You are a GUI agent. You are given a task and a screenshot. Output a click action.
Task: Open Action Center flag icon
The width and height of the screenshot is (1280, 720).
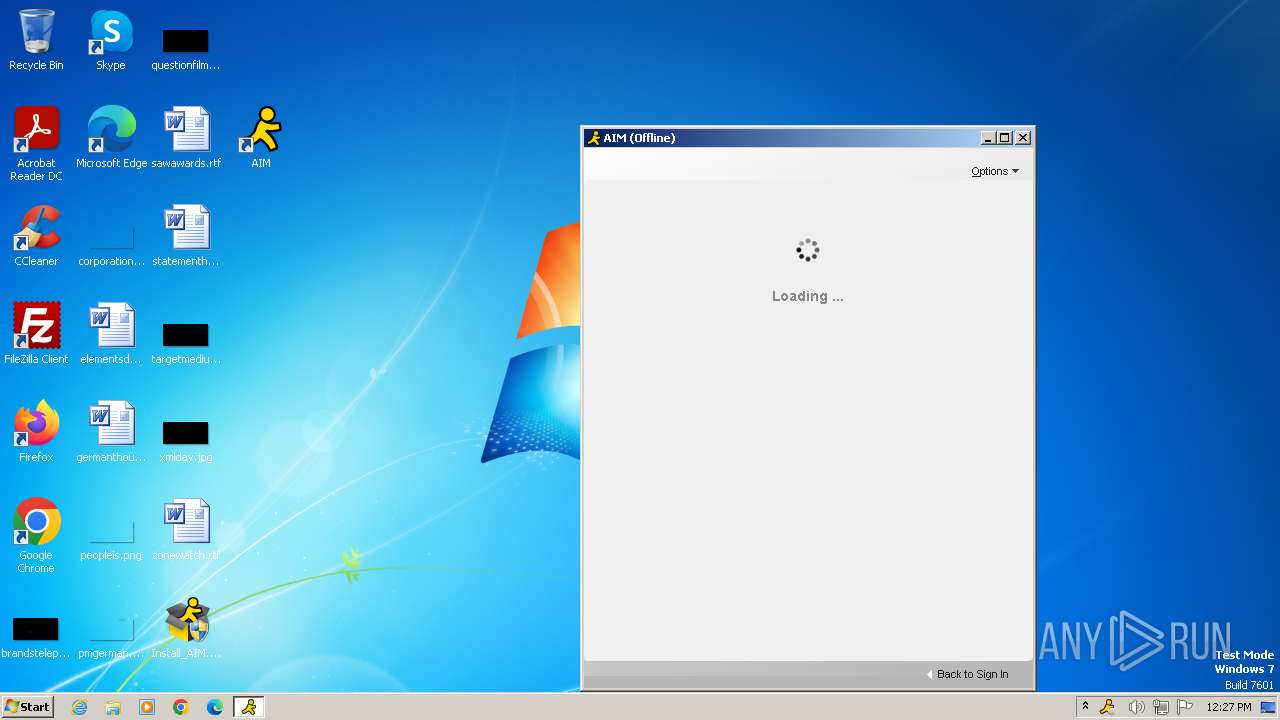point(1185,707)
